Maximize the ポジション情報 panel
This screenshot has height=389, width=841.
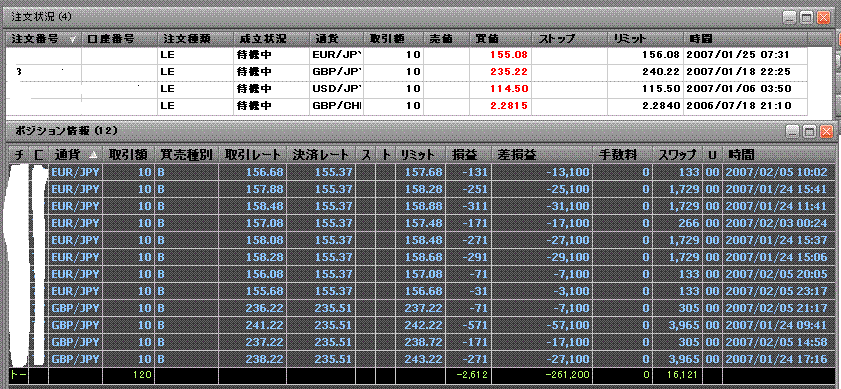[x=809, y=131]
